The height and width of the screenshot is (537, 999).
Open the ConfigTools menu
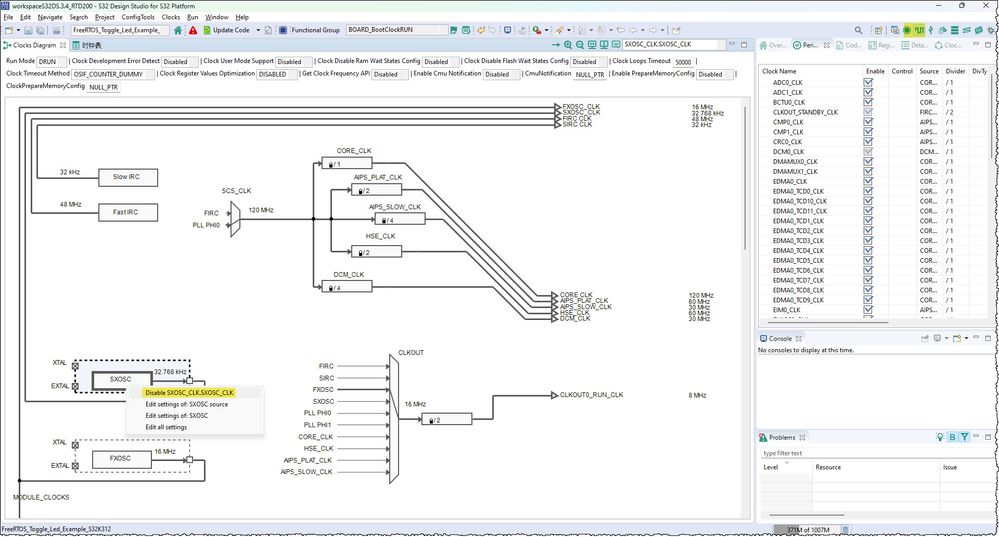coord(138,17)
